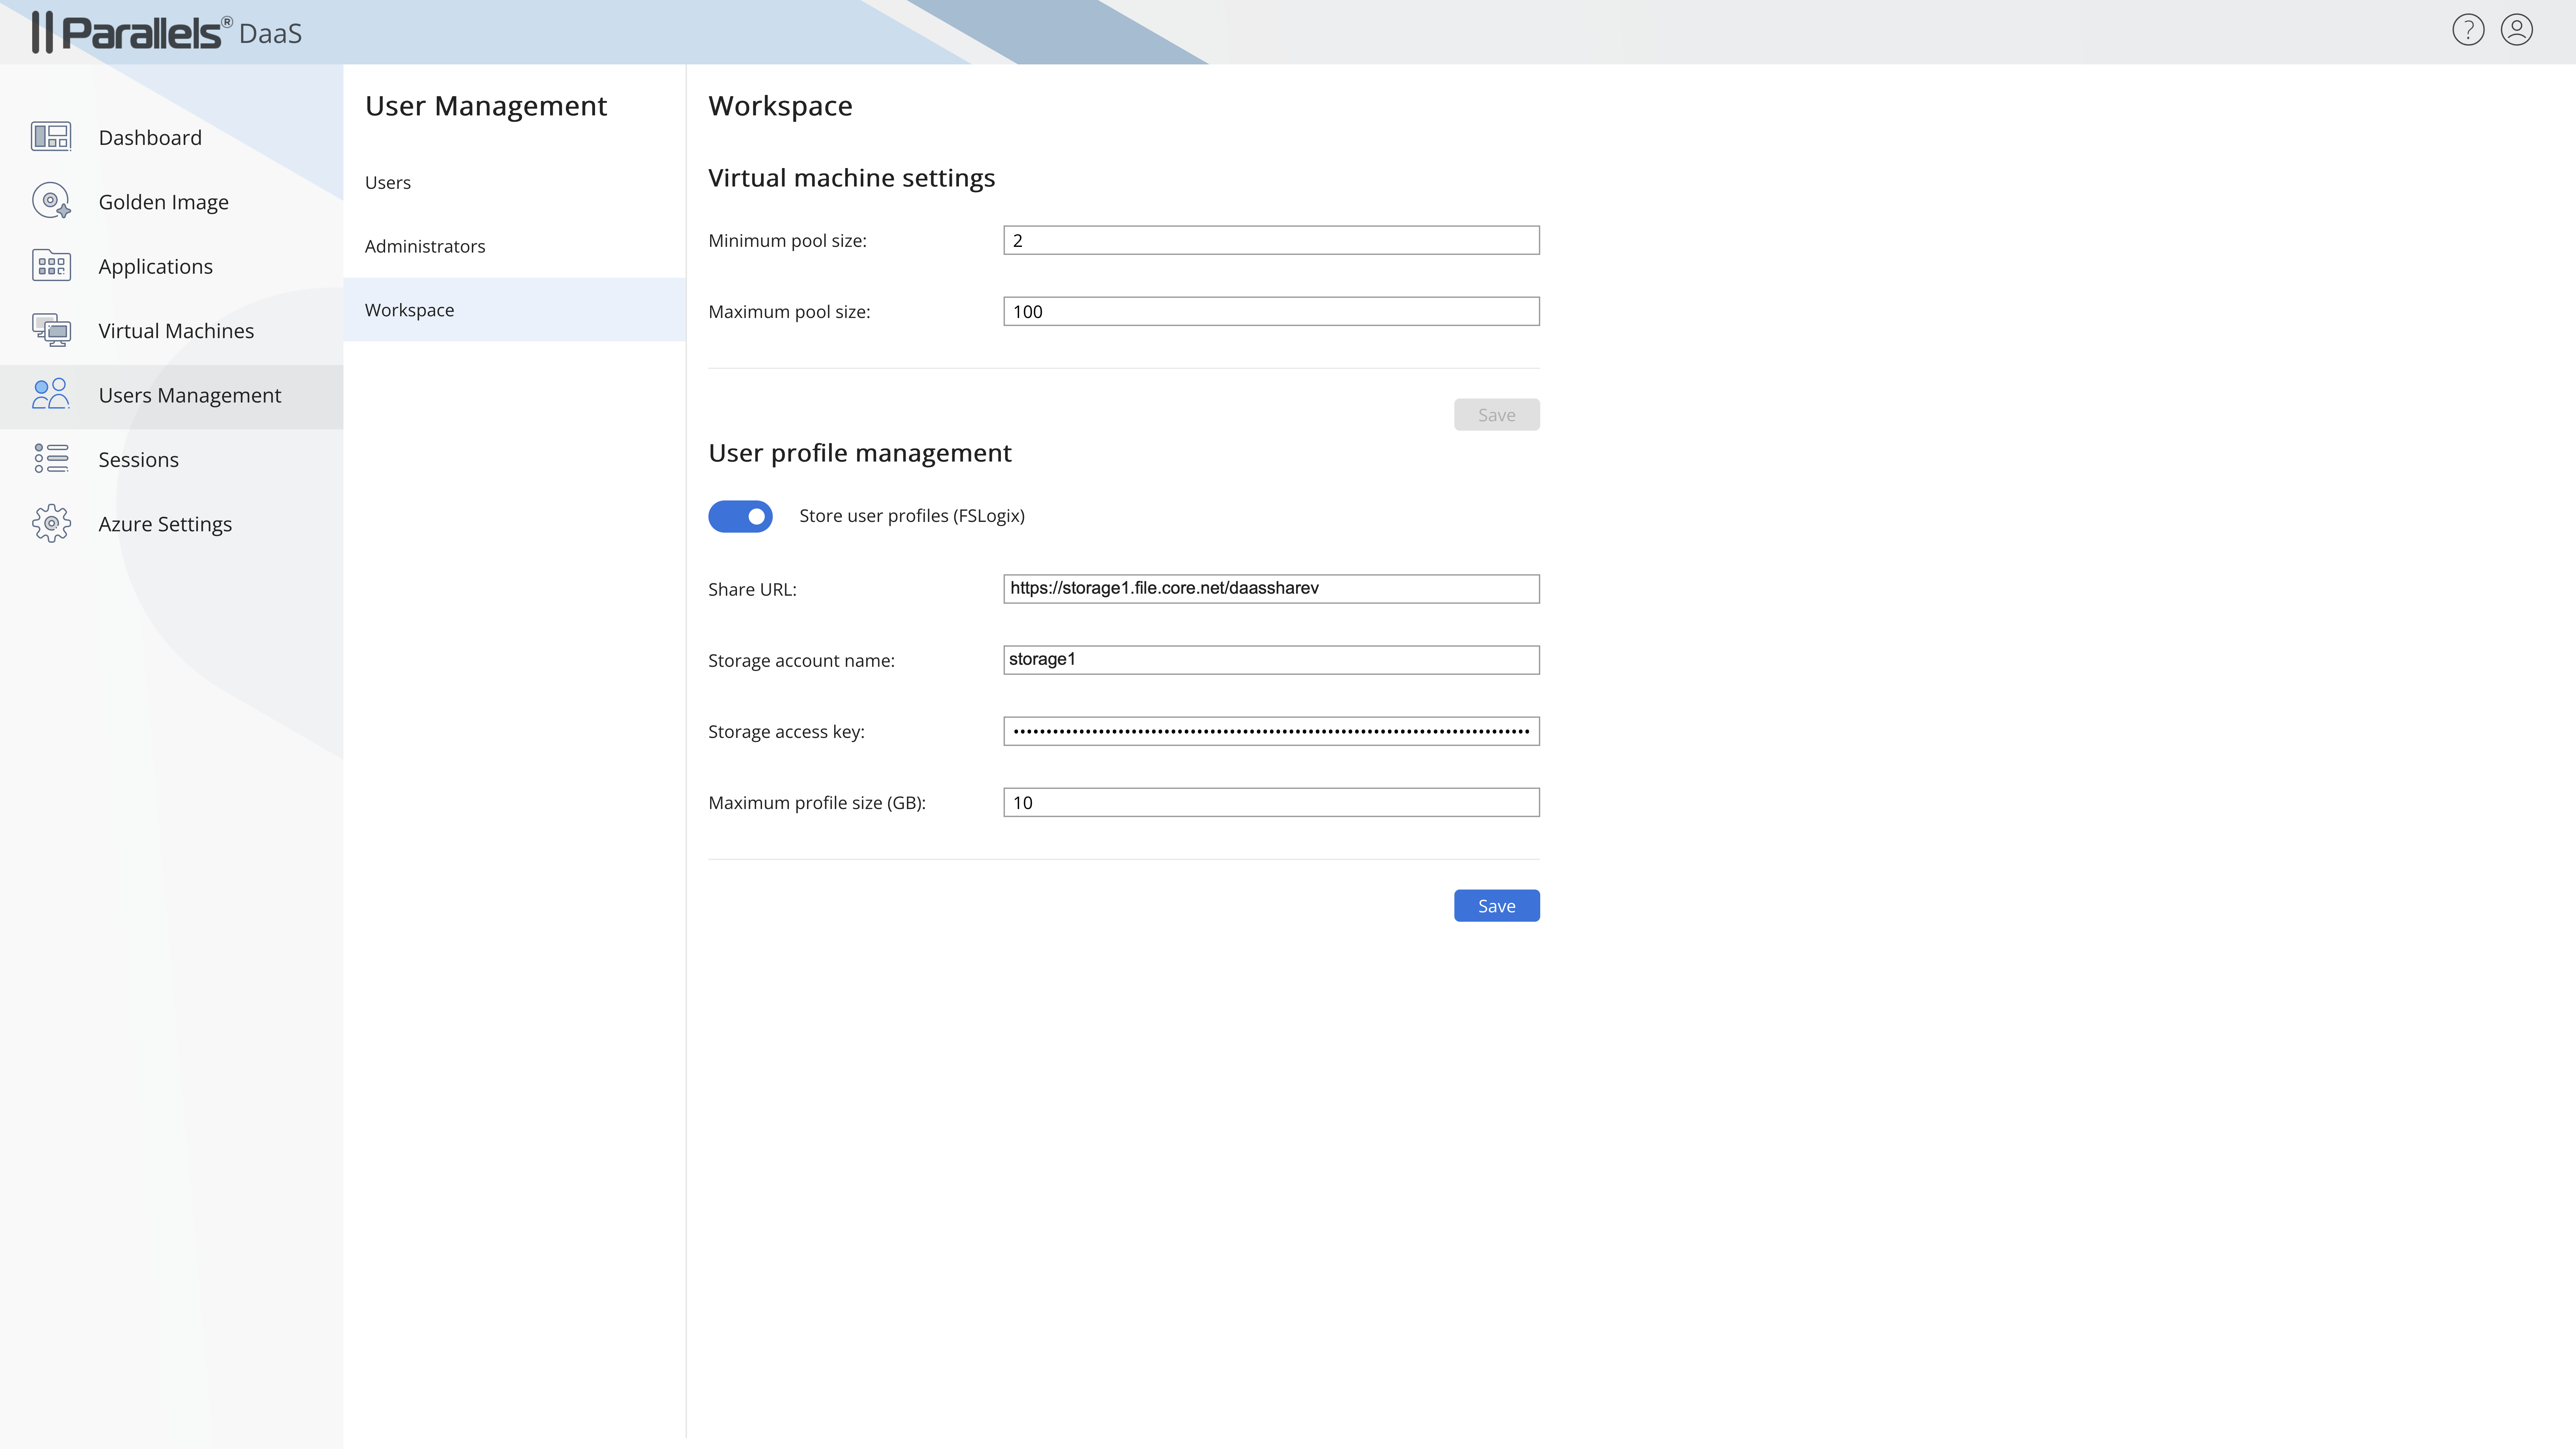This screenshot has width=2576, height=1449.
Task: Click the Dashboard sidebar icon
Action: click(x=51, y=137)
